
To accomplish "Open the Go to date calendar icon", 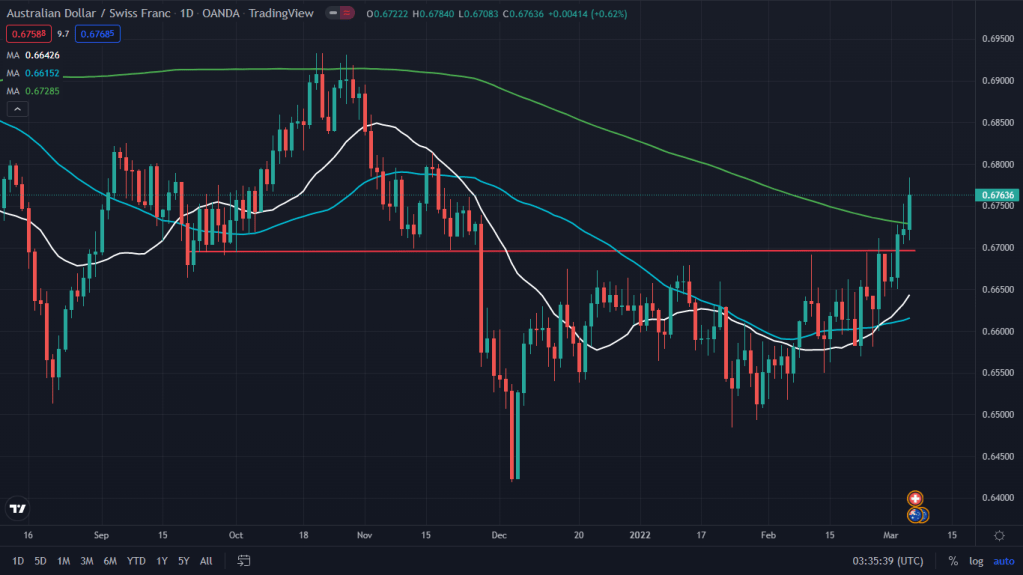I will (243, 561).
